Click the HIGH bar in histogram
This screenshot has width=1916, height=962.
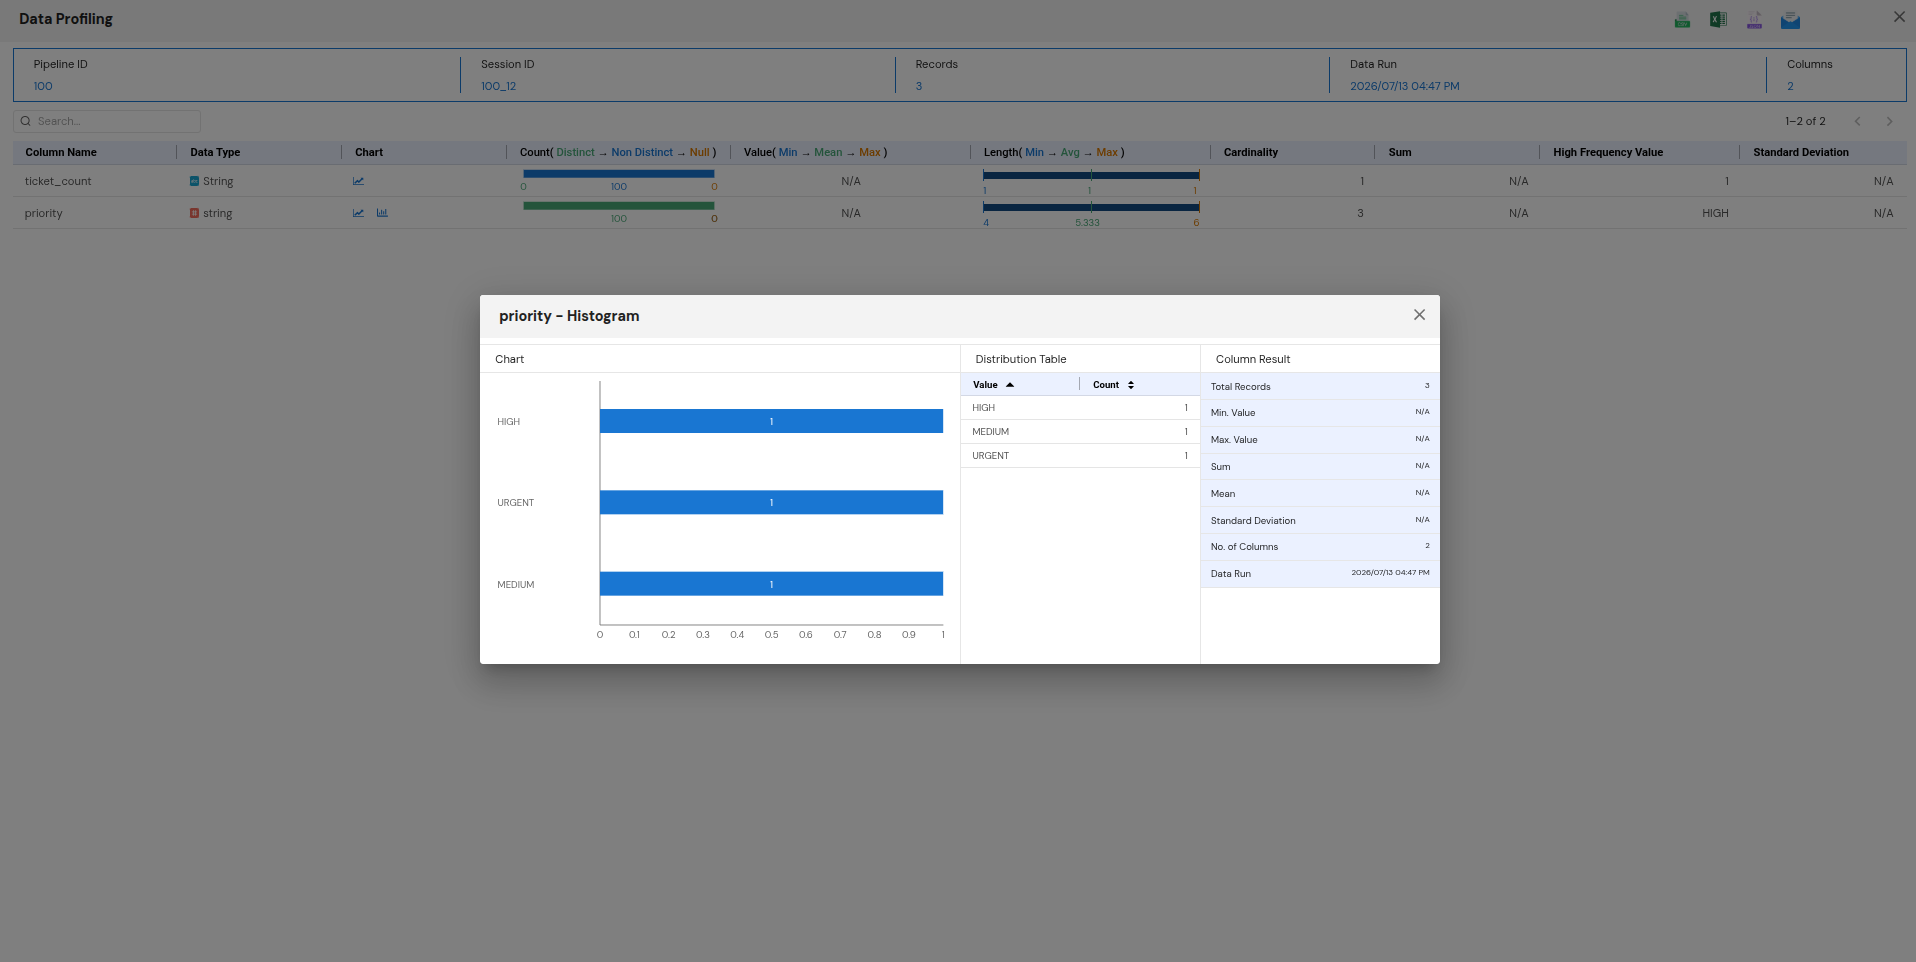[771, 421]
